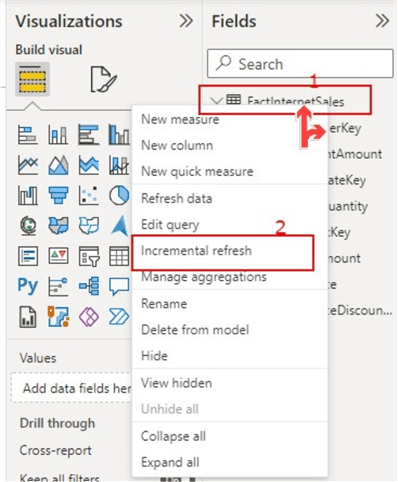Click the Drill through heading
This screenshot has height=482, width=398.
[57, 423]
